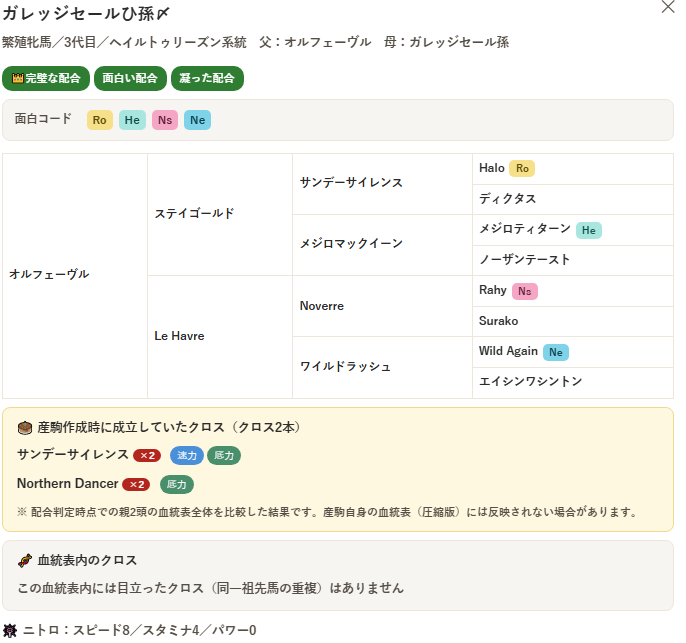Click the candy icon beside 血統表内のクロス
Image resolution: width=686 pixels, height=643 pixels.
pos(25,560)
